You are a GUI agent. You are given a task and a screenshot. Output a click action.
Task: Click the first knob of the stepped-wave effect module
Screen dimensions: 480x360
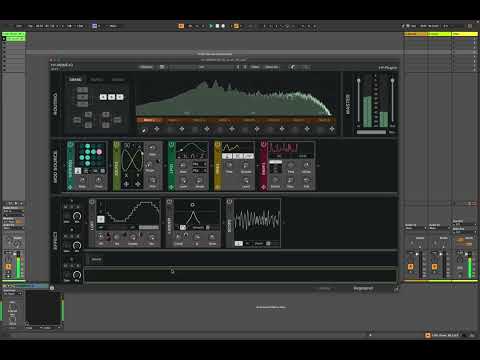(x=101, y=237)
